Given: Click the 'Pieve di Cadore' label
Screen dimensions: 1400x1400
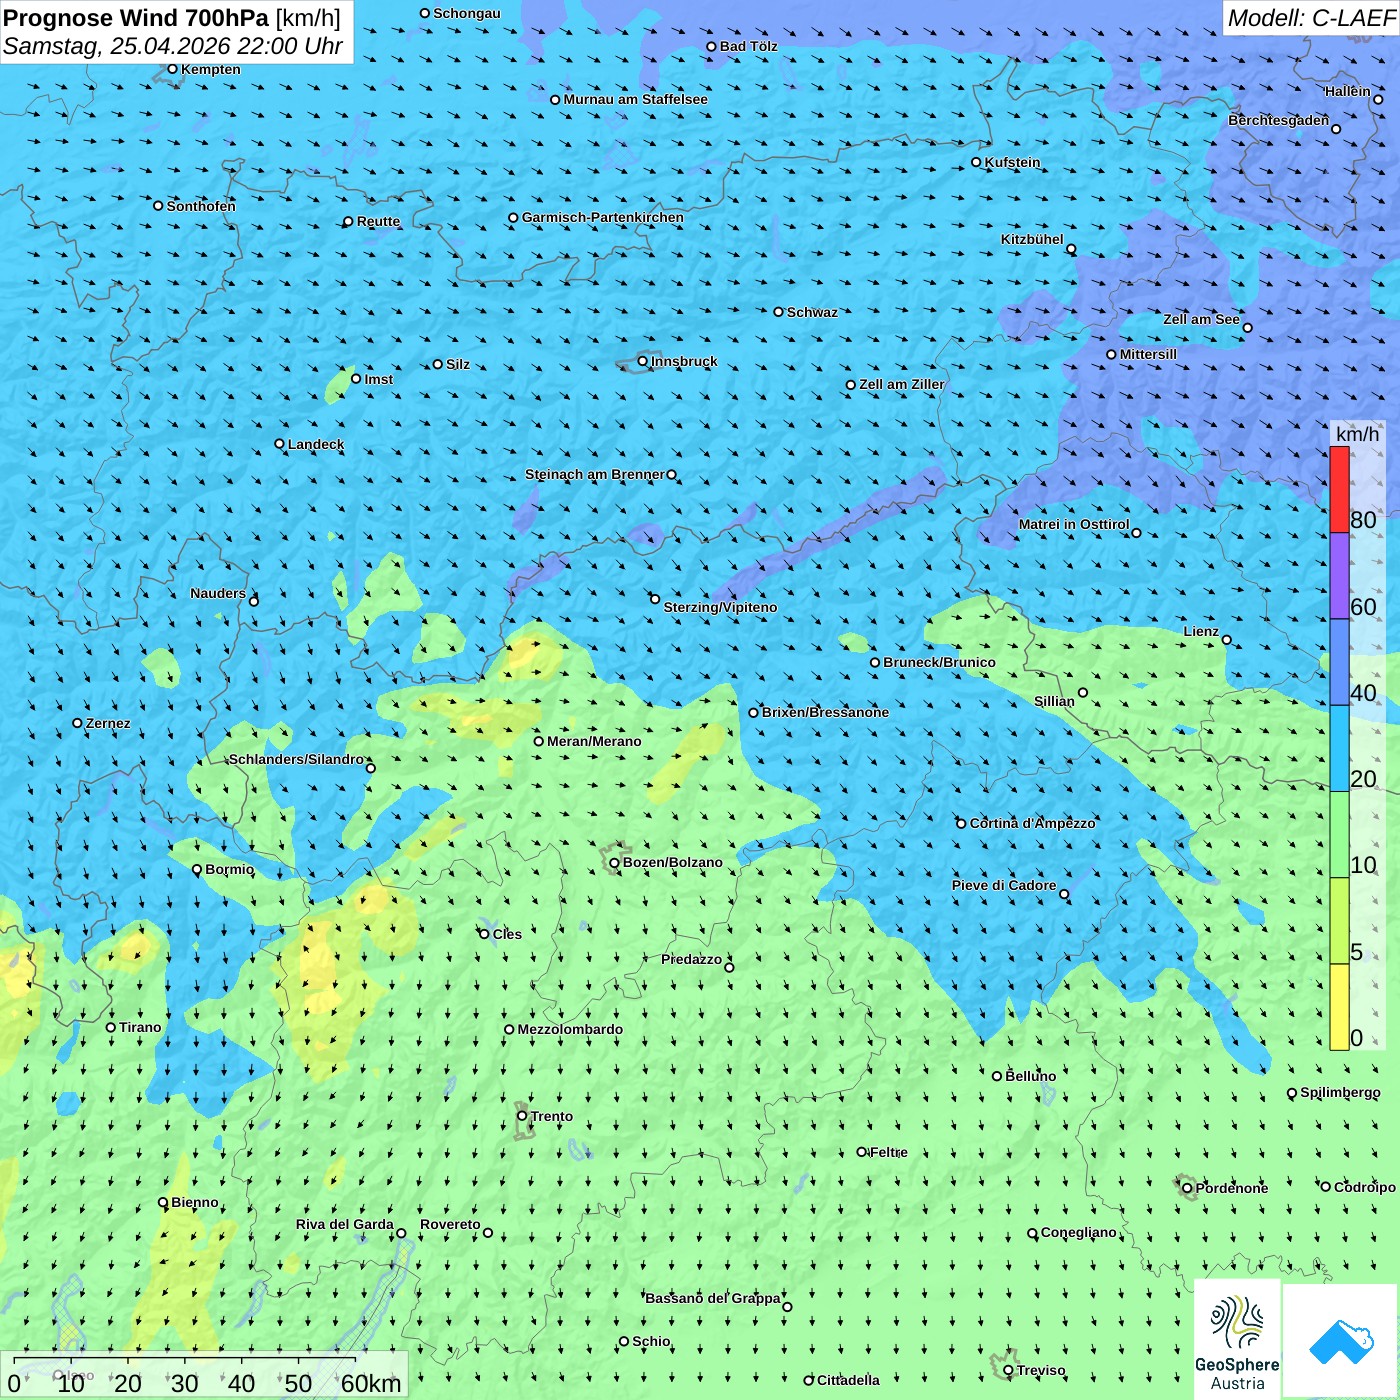Looking at the screenshot, I should (x=1004, y=885).
